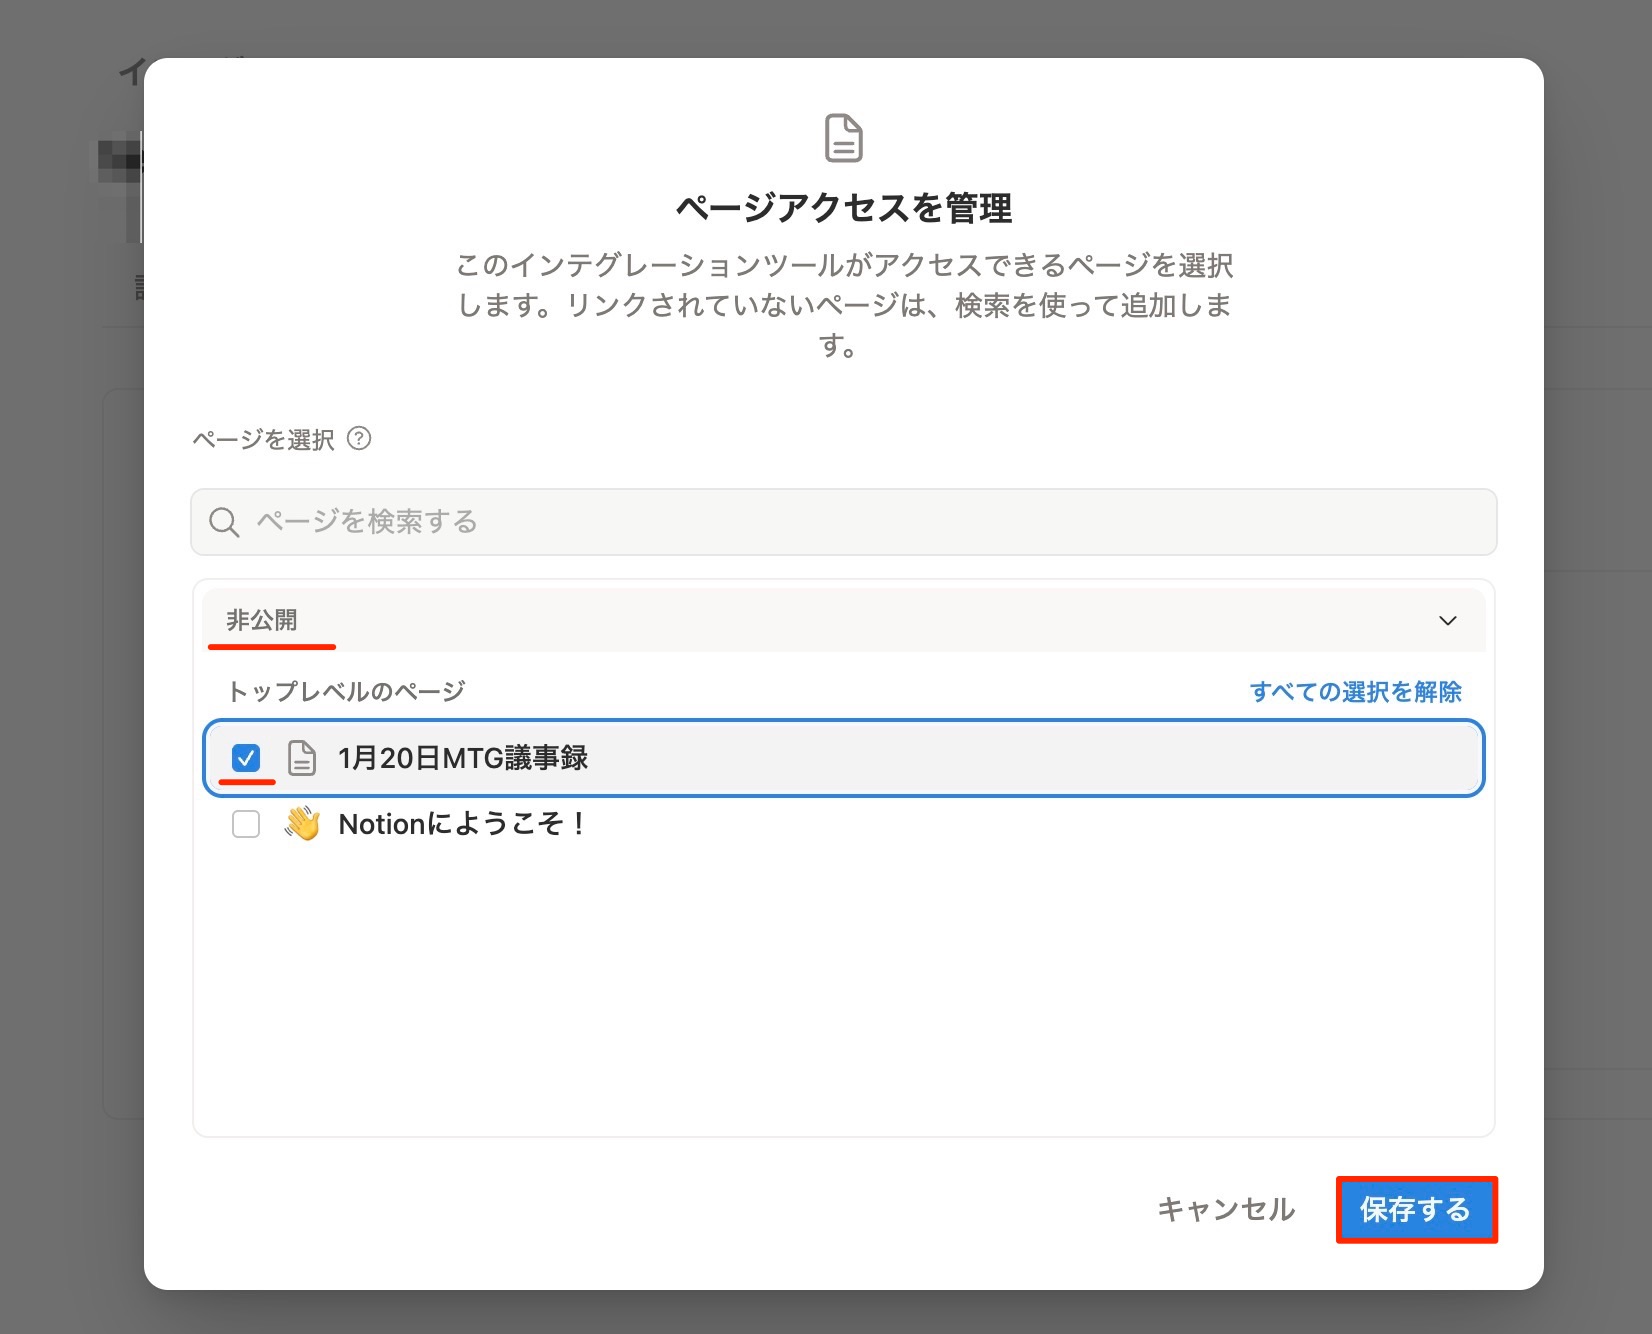Click the トップレベルのページ subheading

click(x=347, y=692)
